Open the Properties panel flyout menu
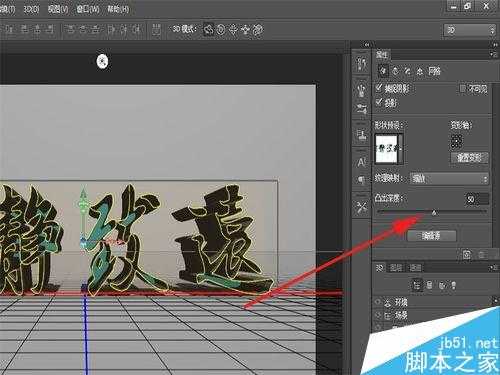This screenshot has width=500, height=375. (x=492, y=54)
